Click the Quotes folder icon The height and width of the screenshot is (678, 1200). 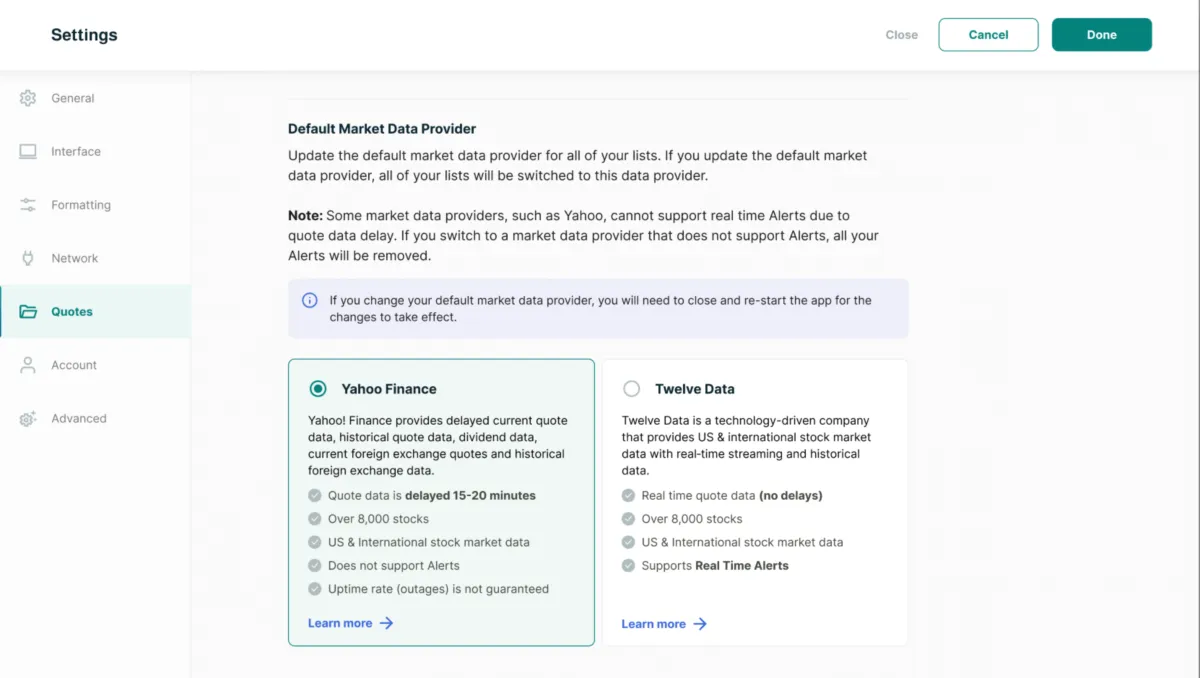pyautogui.click(x=28, y=312)
